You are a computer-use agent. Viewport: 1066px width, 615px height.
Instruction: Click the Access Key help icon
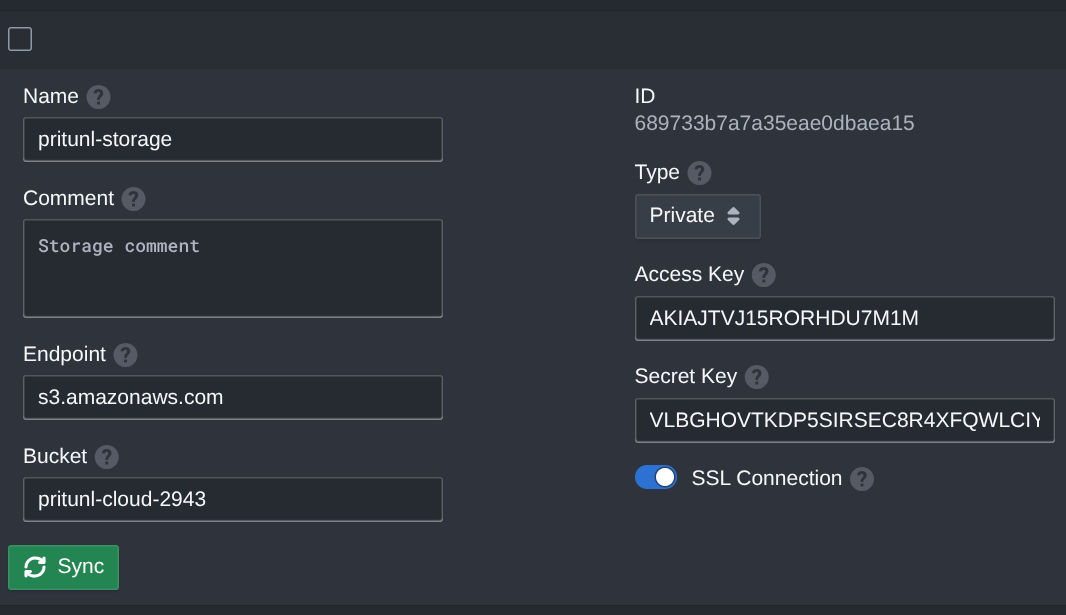[x=763, y=274]
